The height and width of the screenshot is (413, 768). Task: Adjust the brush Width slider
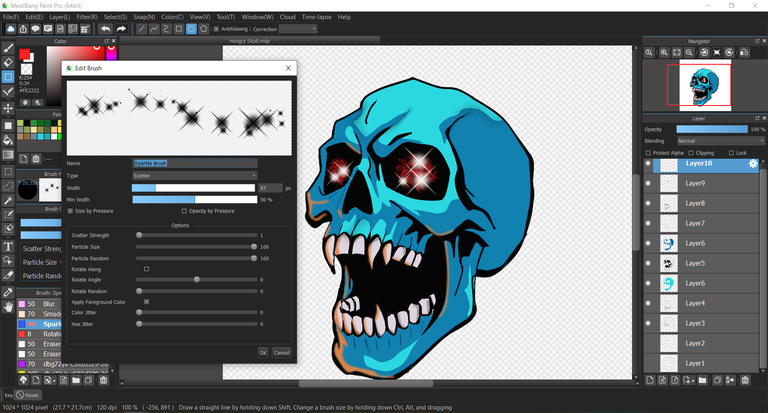(x=193, y=188)
